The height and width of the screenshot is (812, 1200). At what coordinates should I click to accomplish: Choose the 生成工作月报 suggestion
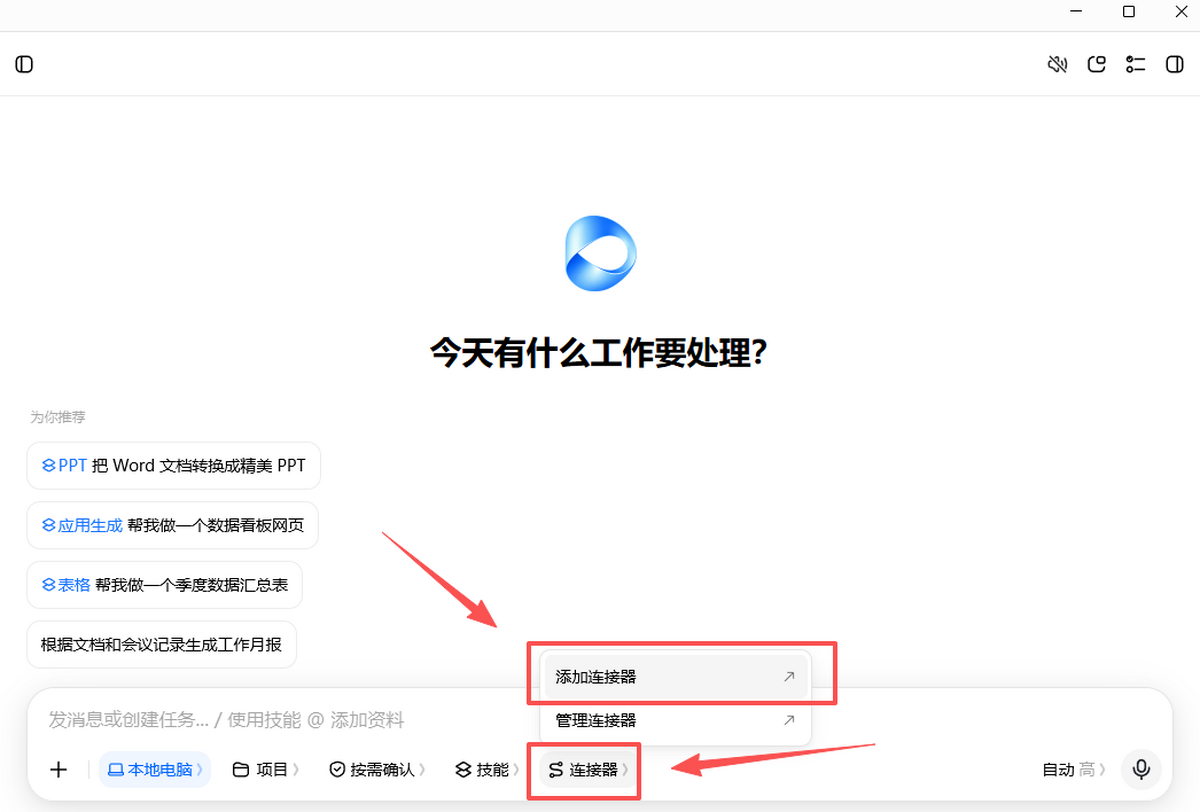[x=162, y=644]
